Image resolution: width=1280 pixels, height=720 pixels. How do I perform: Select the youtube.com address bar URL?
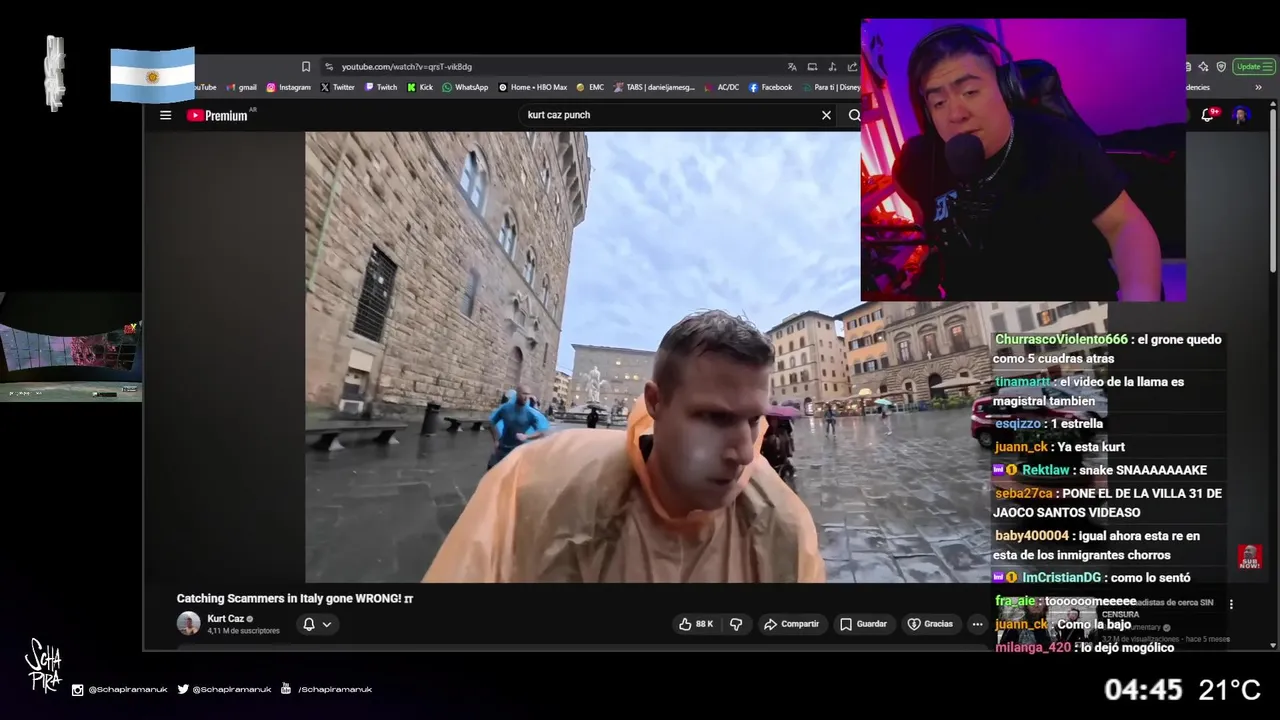(406, 67)
